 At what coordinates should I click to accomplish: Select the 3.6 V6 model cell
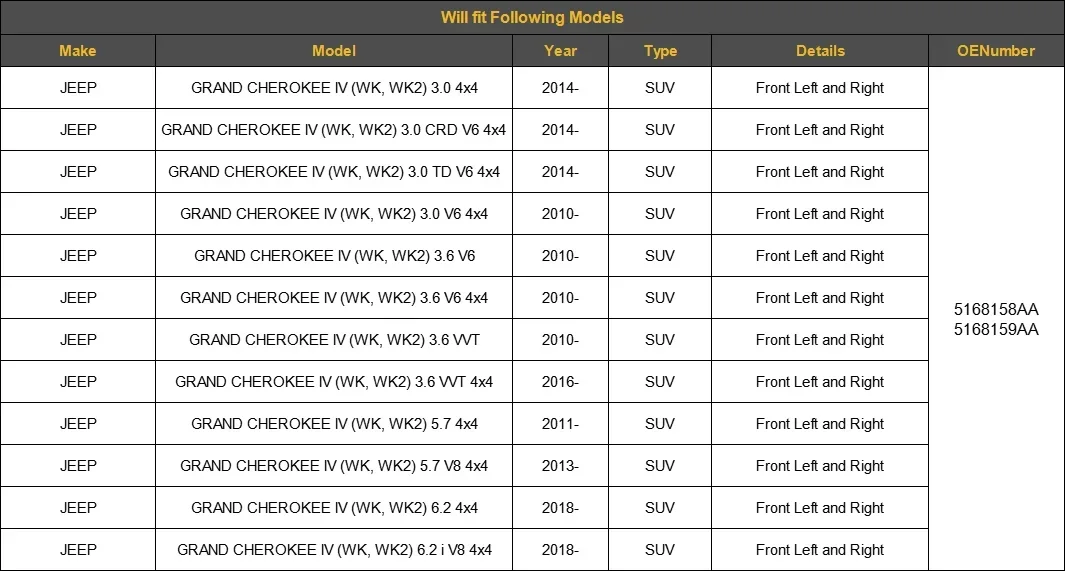point(334,256)
